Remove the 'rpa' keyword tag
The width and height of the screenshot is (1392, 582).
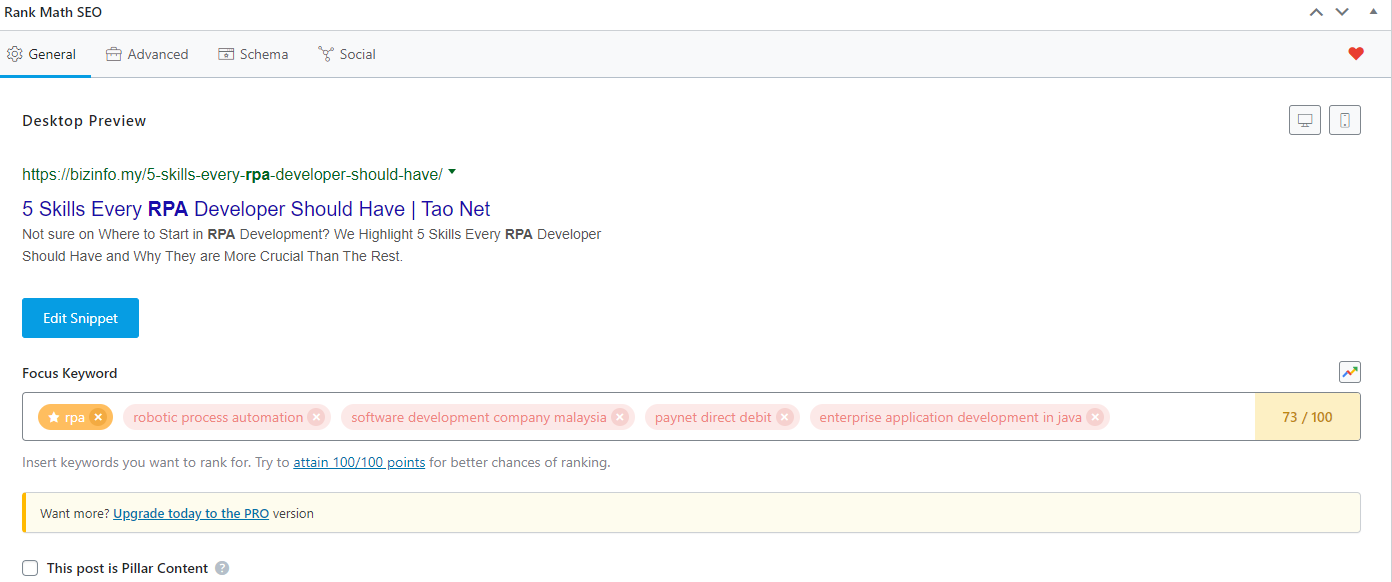coord(97,417)
